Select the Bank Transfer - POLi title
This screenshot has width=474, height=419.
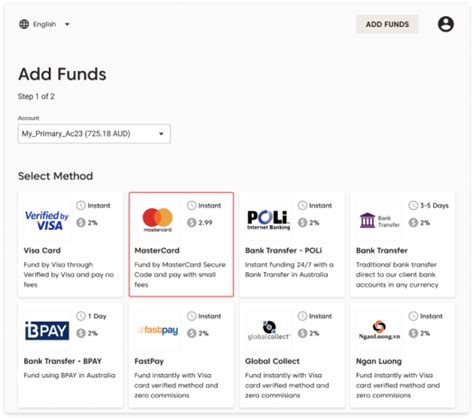click(x=283, y=250)
